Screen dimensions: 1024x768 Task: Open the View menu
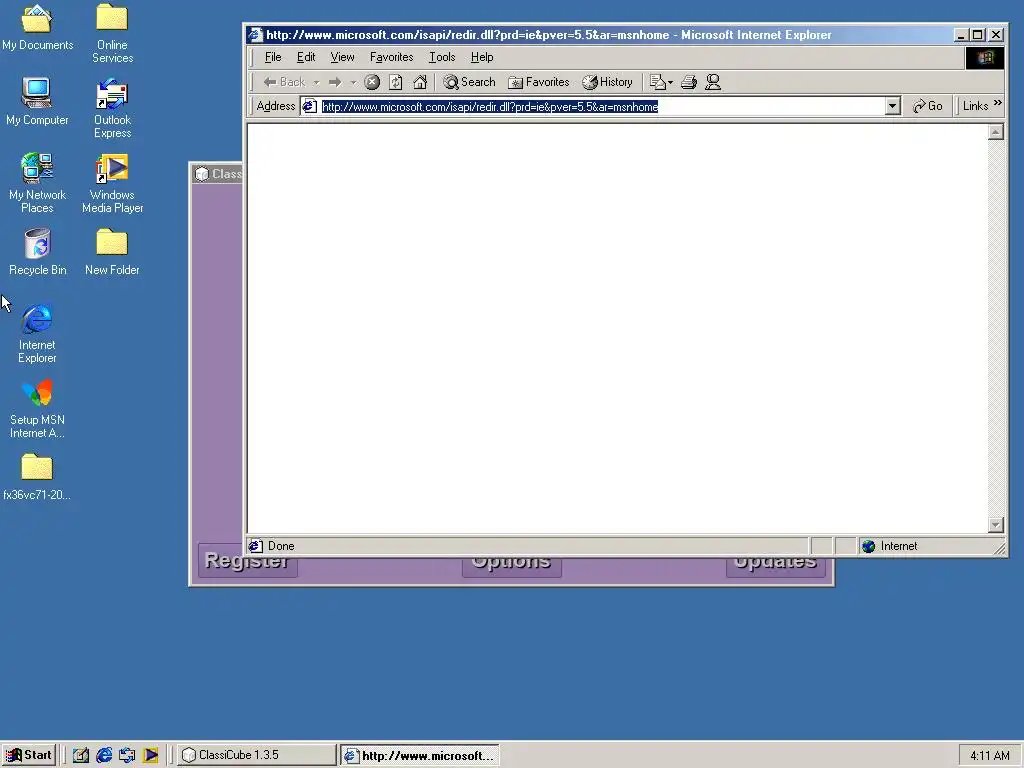[x=342, y=57]
